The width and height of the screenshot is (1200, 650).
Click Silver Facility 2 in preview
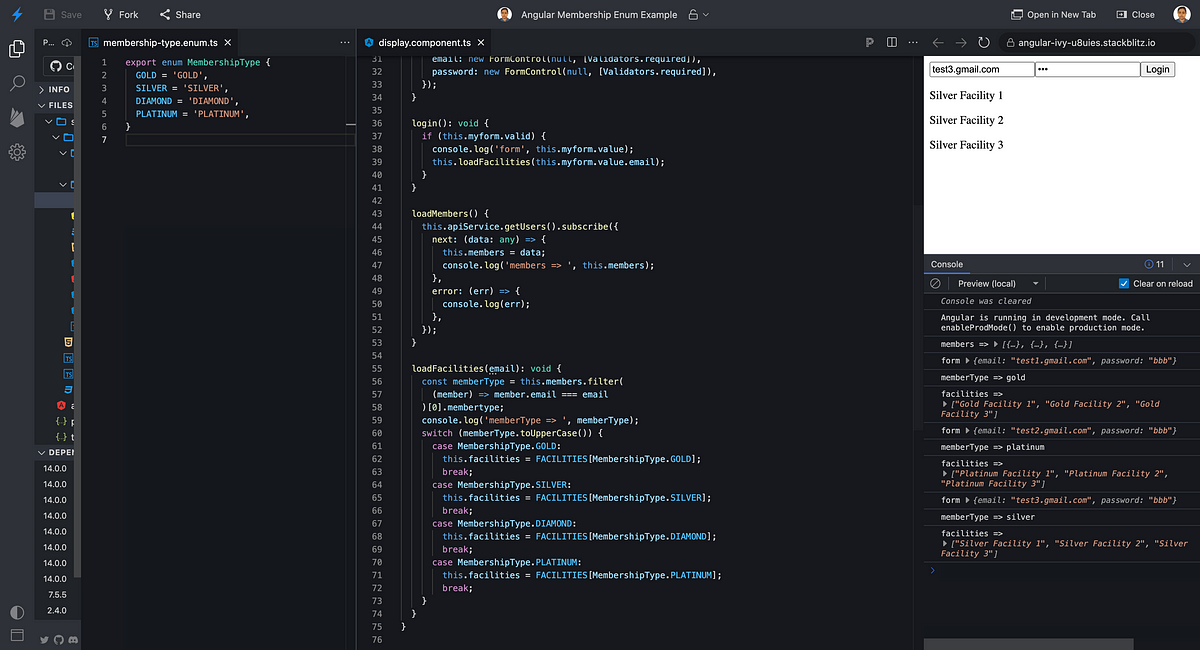(x=966, y=120)
